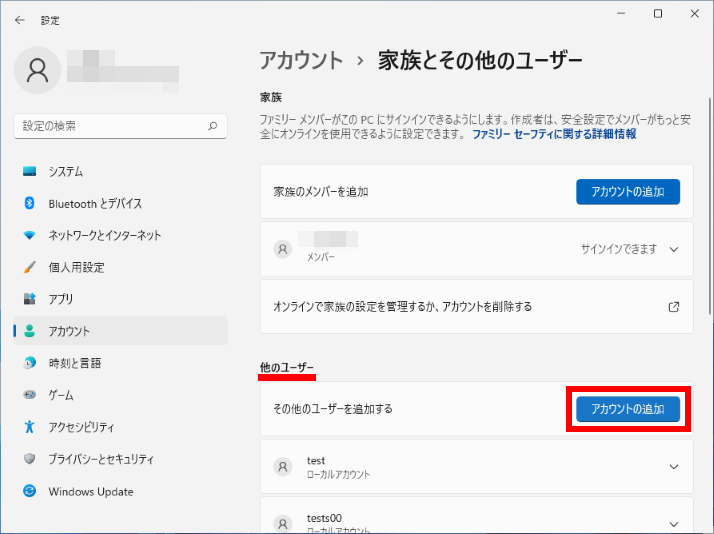Open Bluetooth とデバイス settings

click(121, 203)
